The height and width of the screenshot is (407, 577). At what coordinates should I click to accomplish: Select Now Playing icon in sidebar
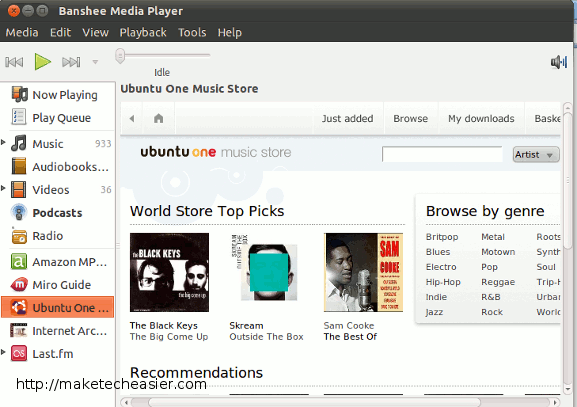click(x=19, y=94)
